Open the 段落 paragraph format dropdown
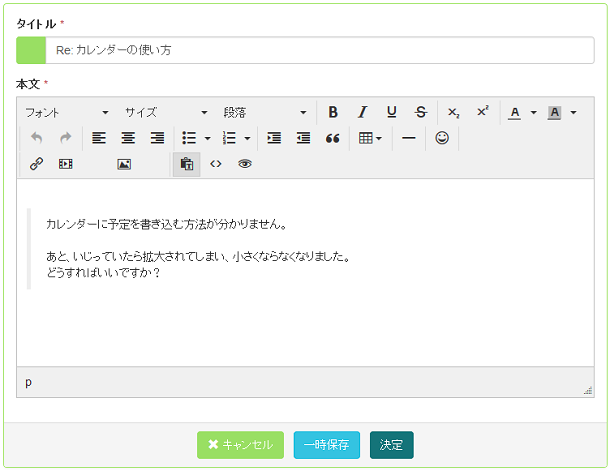This screenshot has height=471, width=610. click(x=264, y=113)
